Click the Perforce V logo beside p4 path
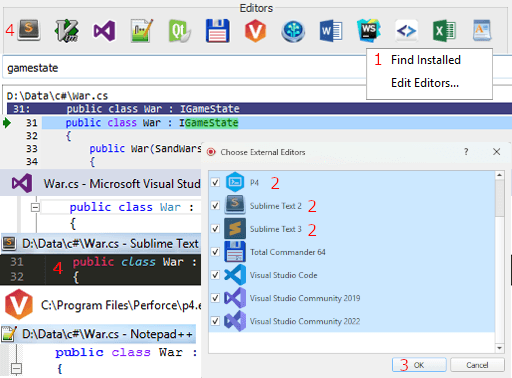512x378 pixels. pyautogui.click(x=19, y=304)
